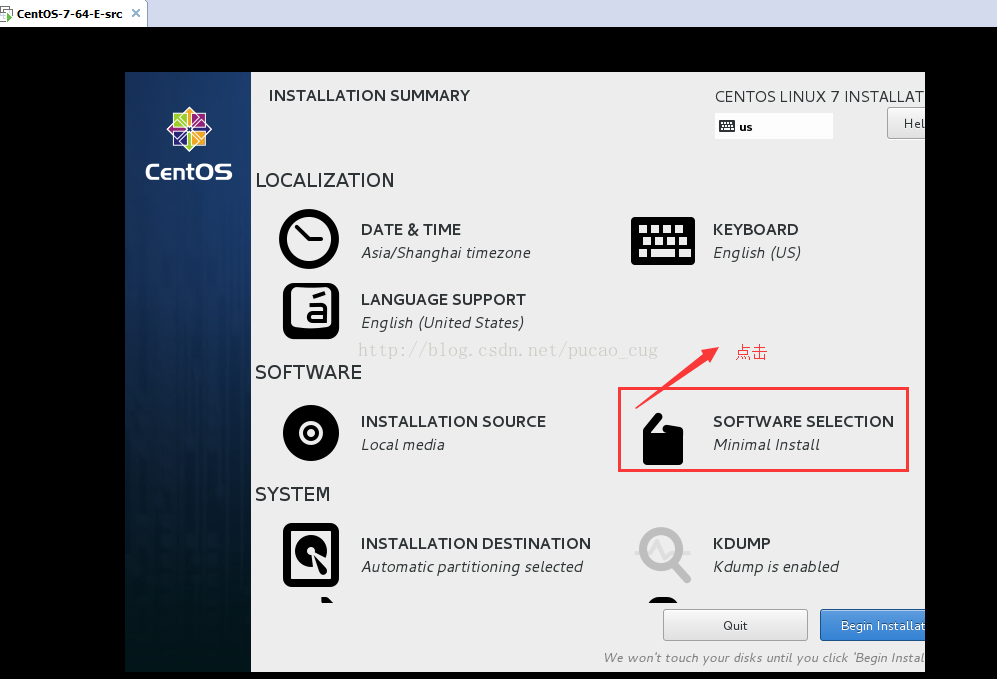
Task: Select INSTALLATION SOURCE label
Action: [453, 422]
